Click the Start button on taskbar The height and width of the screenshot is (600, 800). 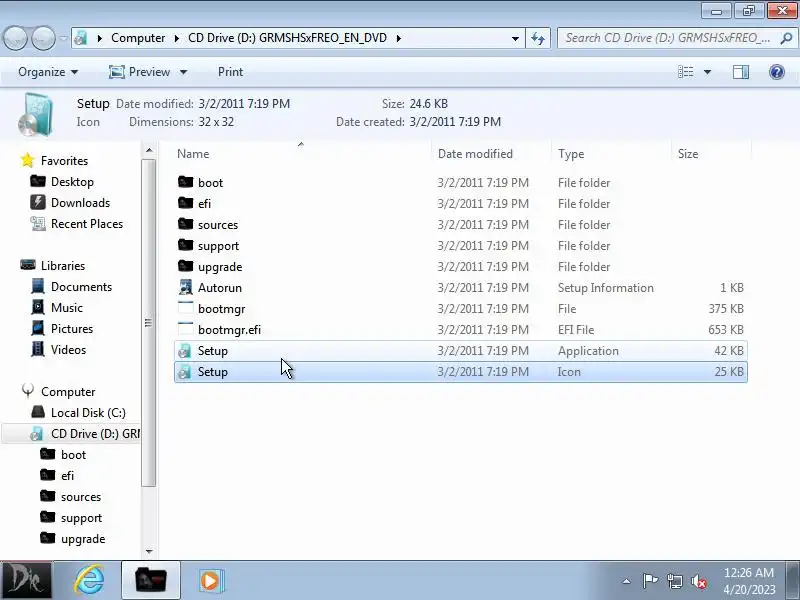[x=26, y=580]
